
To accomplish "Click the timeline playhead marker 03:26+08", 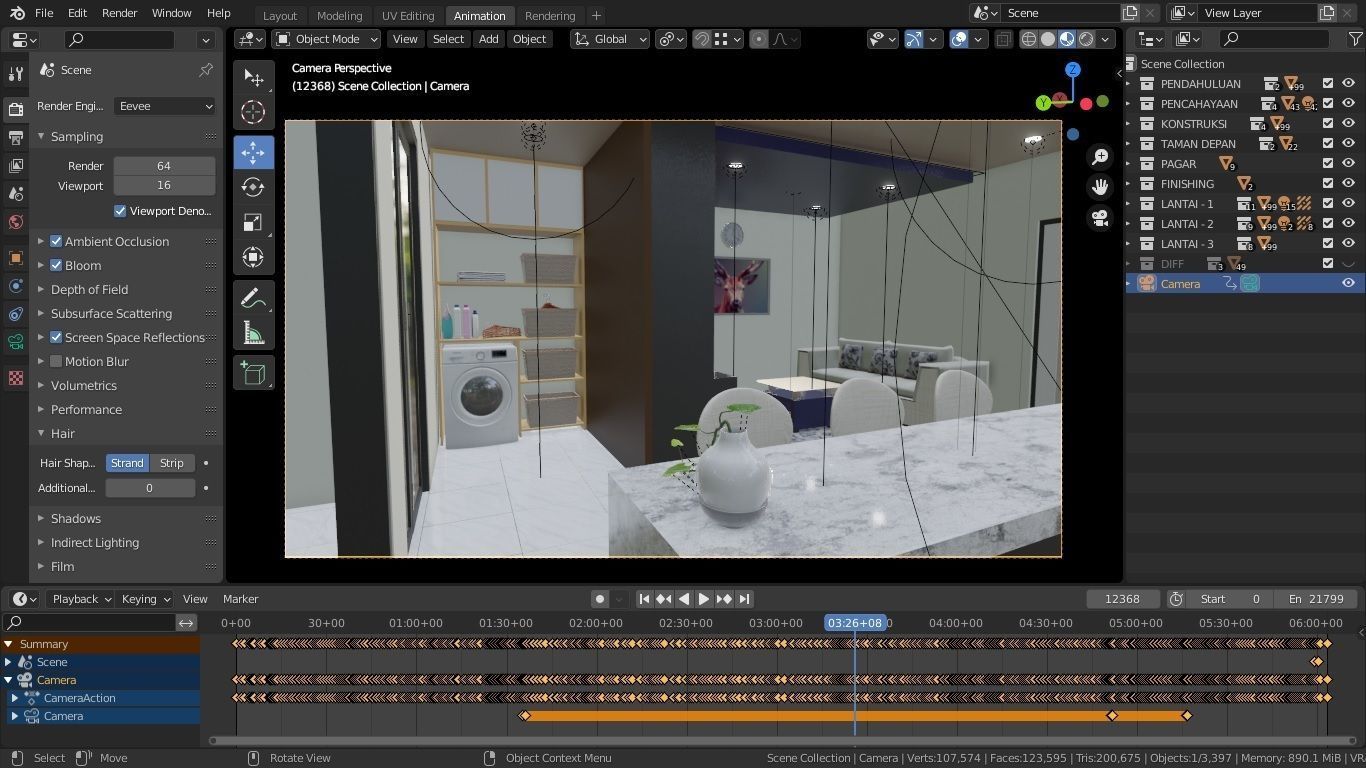I will click(x=855, y=623).
